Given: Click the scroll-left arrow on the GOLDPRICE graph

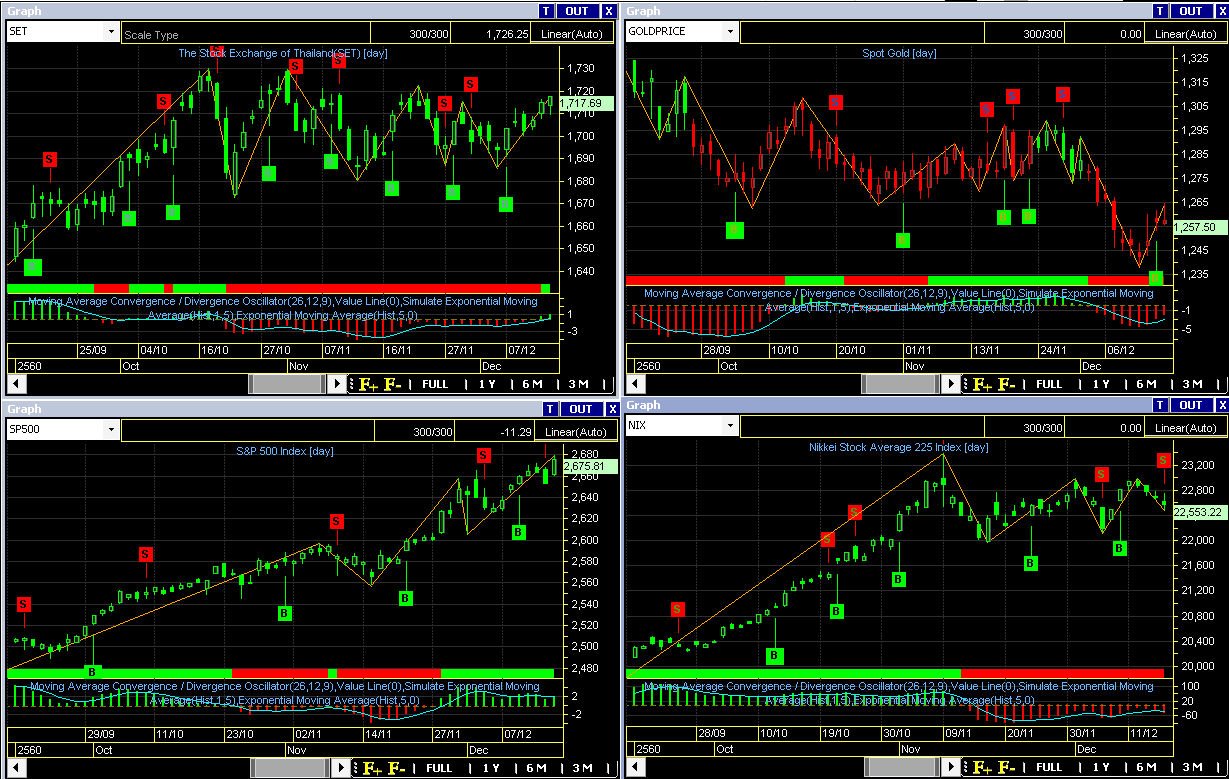Looking at the screenshot, I should [x=634, y=385].
